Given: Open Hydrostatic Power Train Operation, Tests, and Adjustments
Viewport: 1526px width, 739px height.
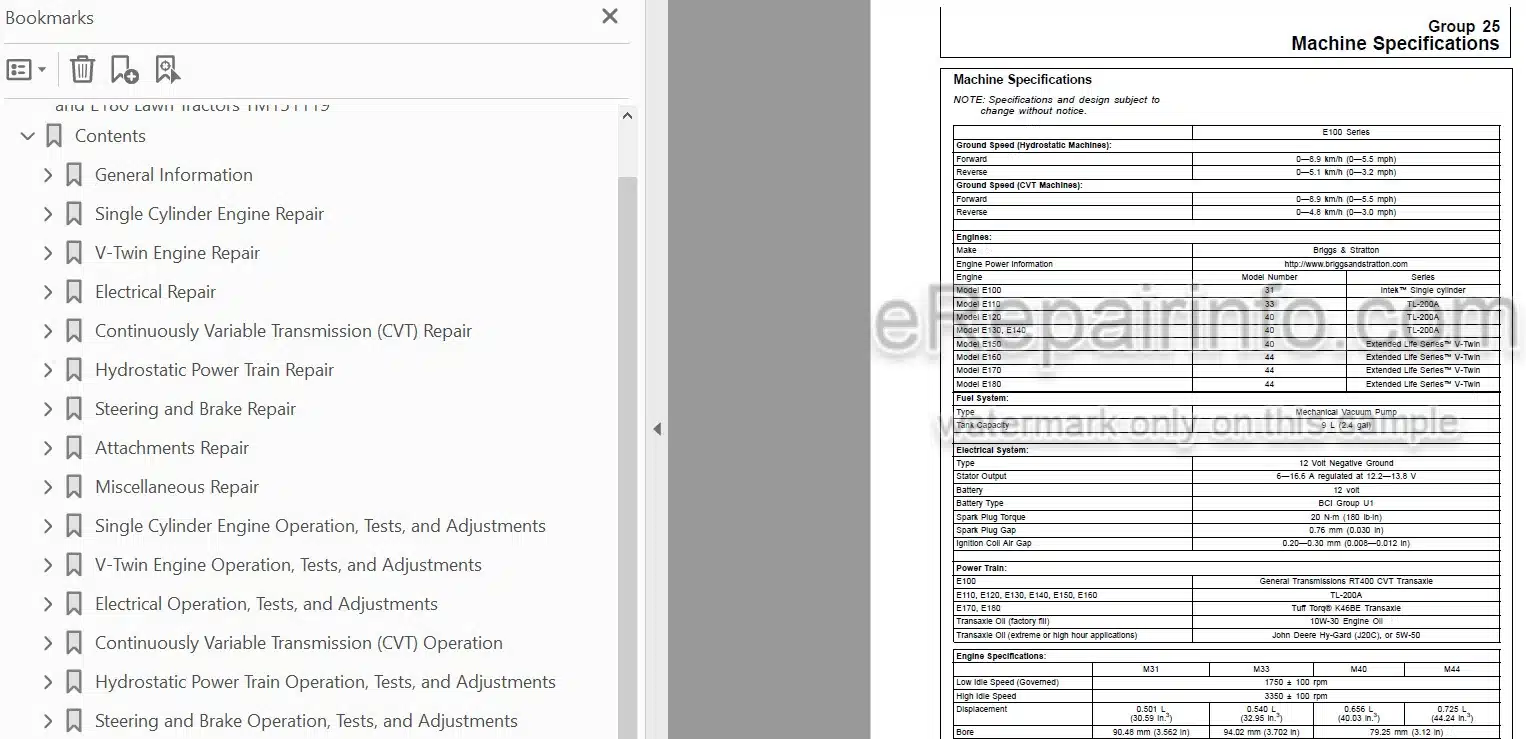Looking at the screenshot, I should [x=325, y=682].
